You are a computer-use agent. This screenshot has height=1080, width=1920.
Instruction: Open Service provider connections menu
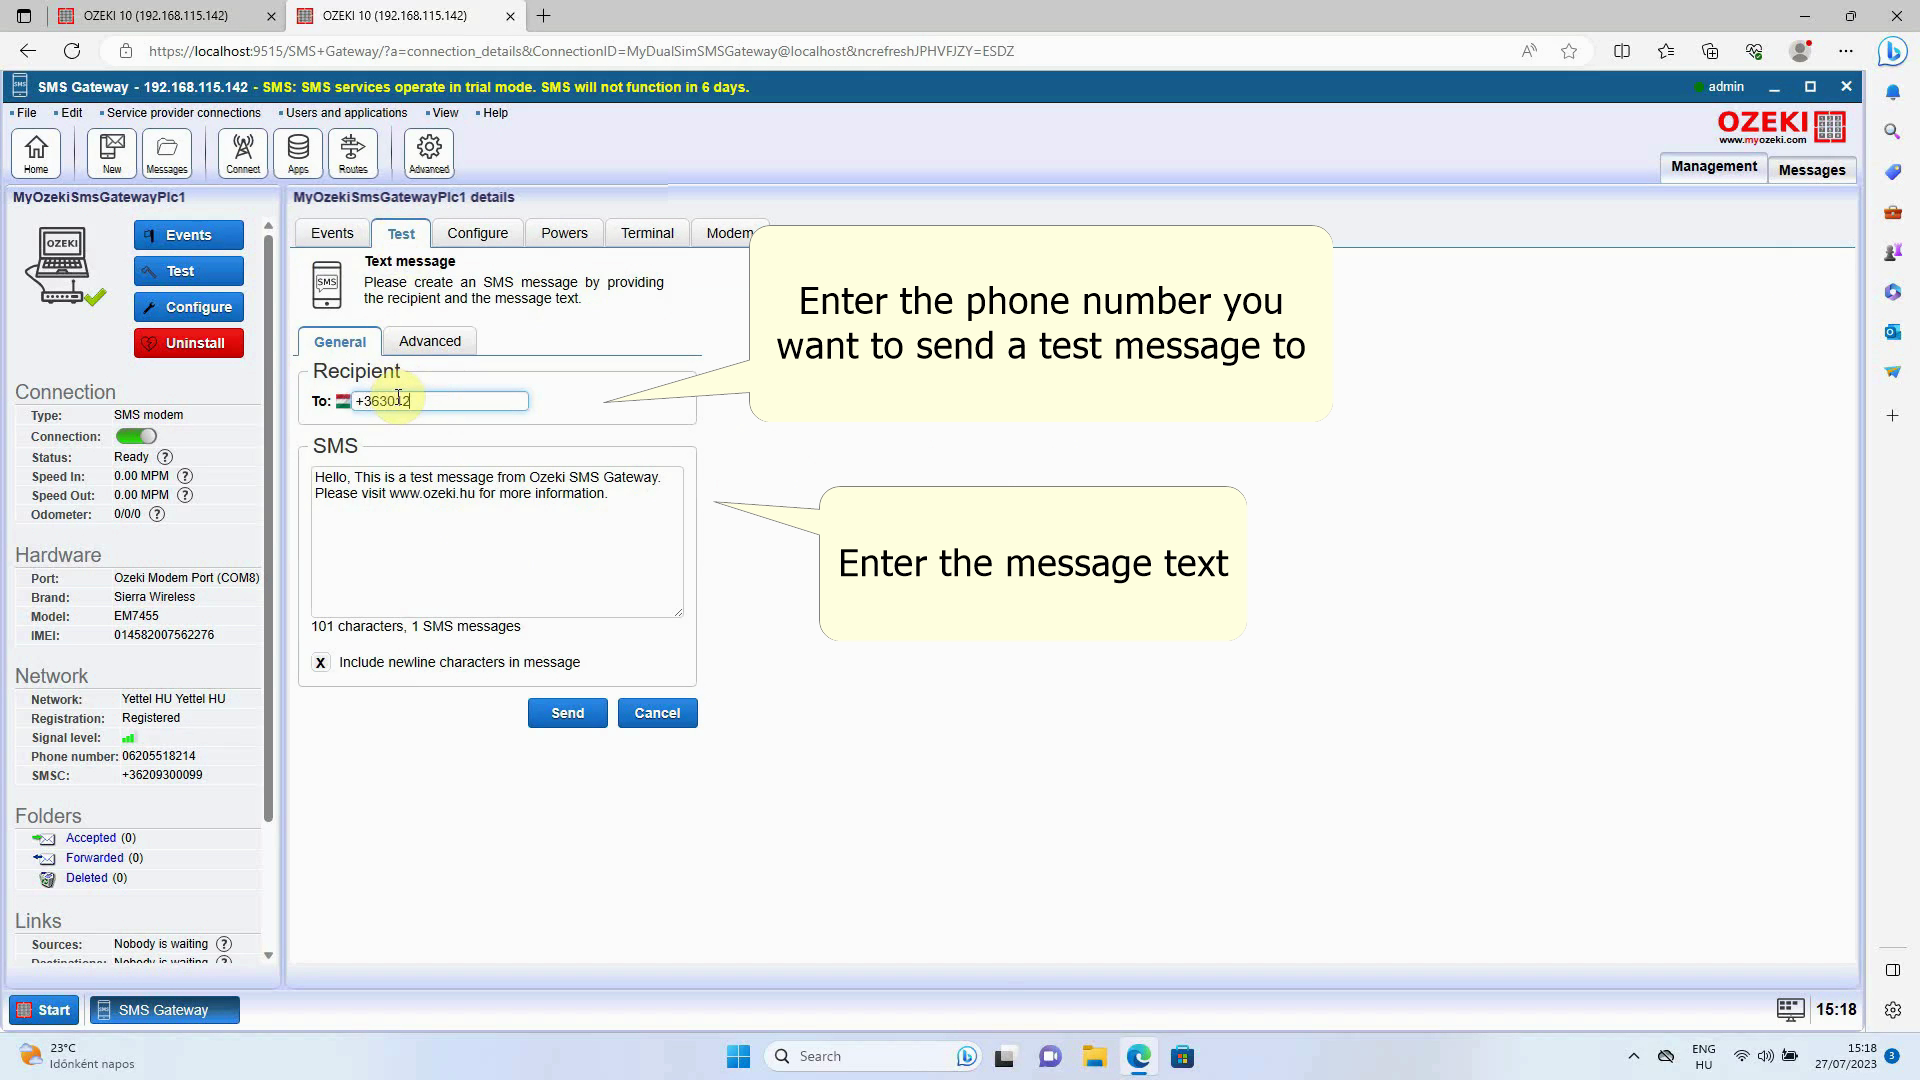click(x=183, y=113)
